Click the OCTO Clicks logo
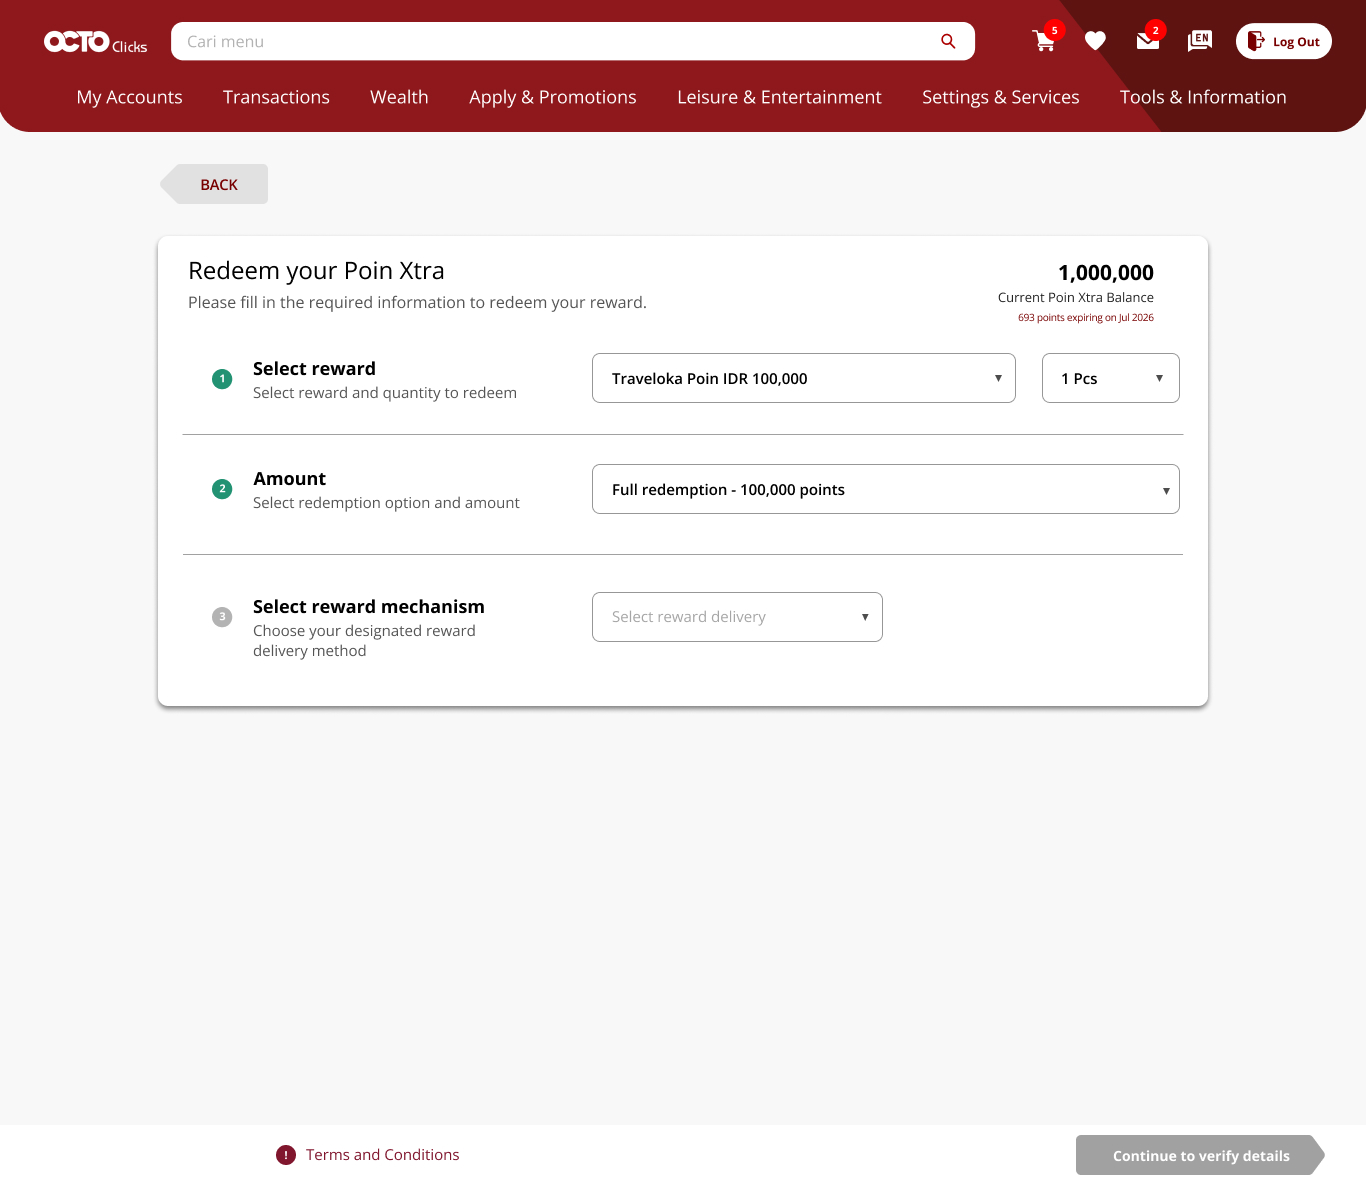 coord(95,42)
